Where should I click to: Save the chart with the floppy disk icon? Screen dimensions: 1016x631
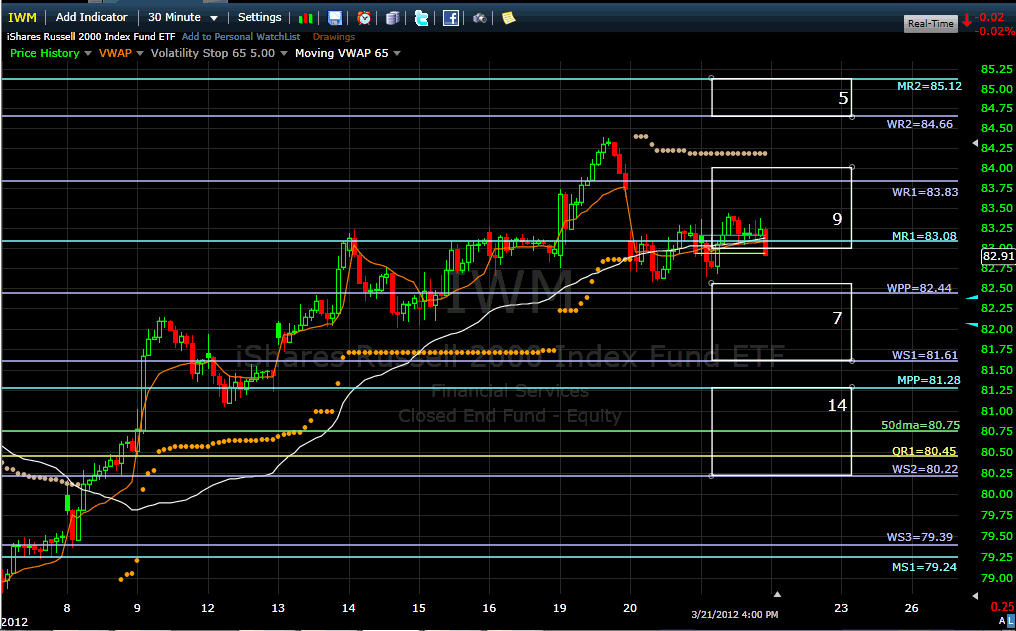(x=335, y=18)
